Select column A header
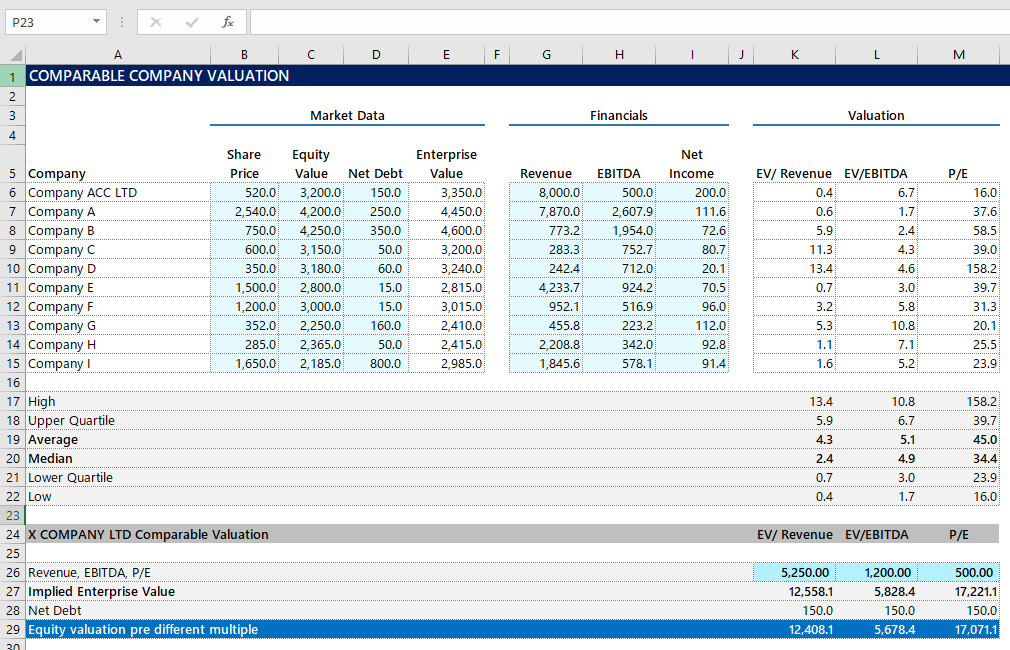 click(117, 55)
